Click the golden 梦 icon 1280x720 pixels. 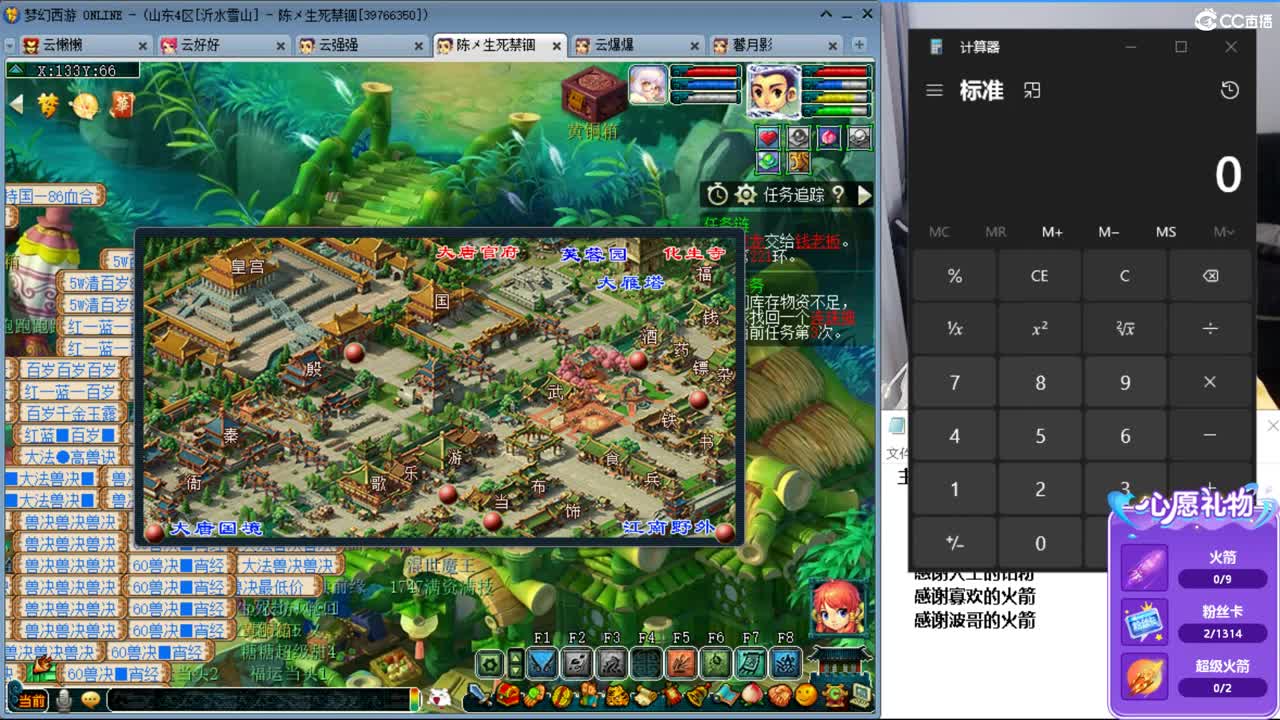48,104
